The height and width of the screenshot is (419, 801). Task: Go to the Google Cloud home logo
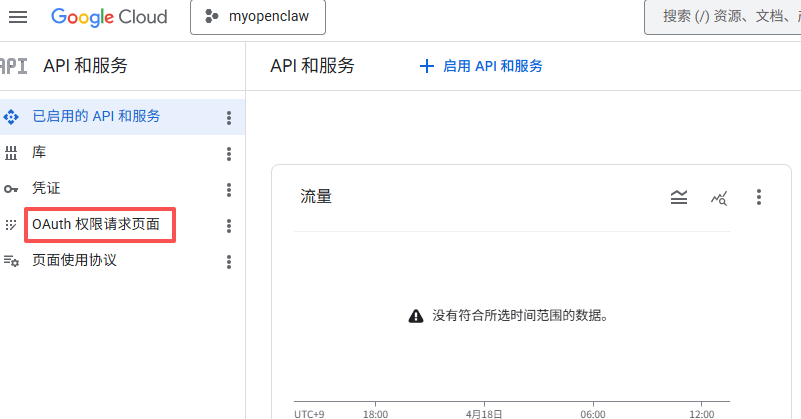click(x=109, y=17)
